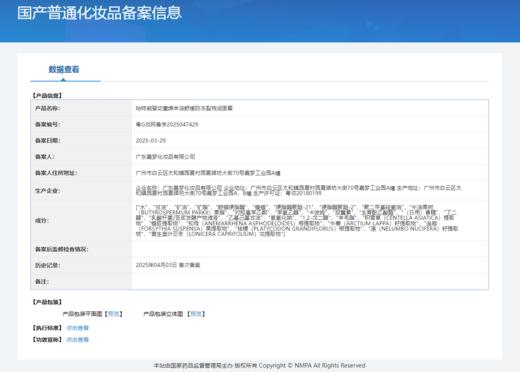Click the product name value in 产品名称 row
This screenshot has width=520, height=372.
pyautogui.click(x=184, y=108)
